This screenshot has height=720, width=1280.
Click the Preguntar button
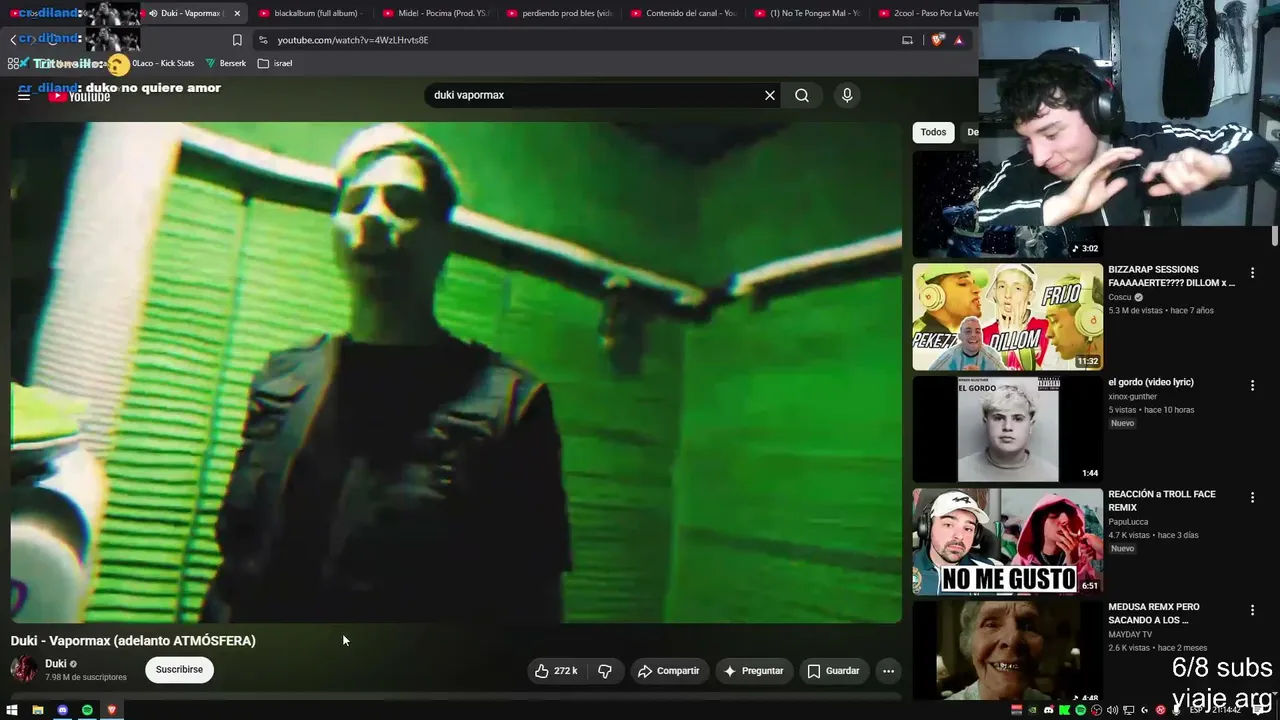pyautogui.click(x=753, y=671)
